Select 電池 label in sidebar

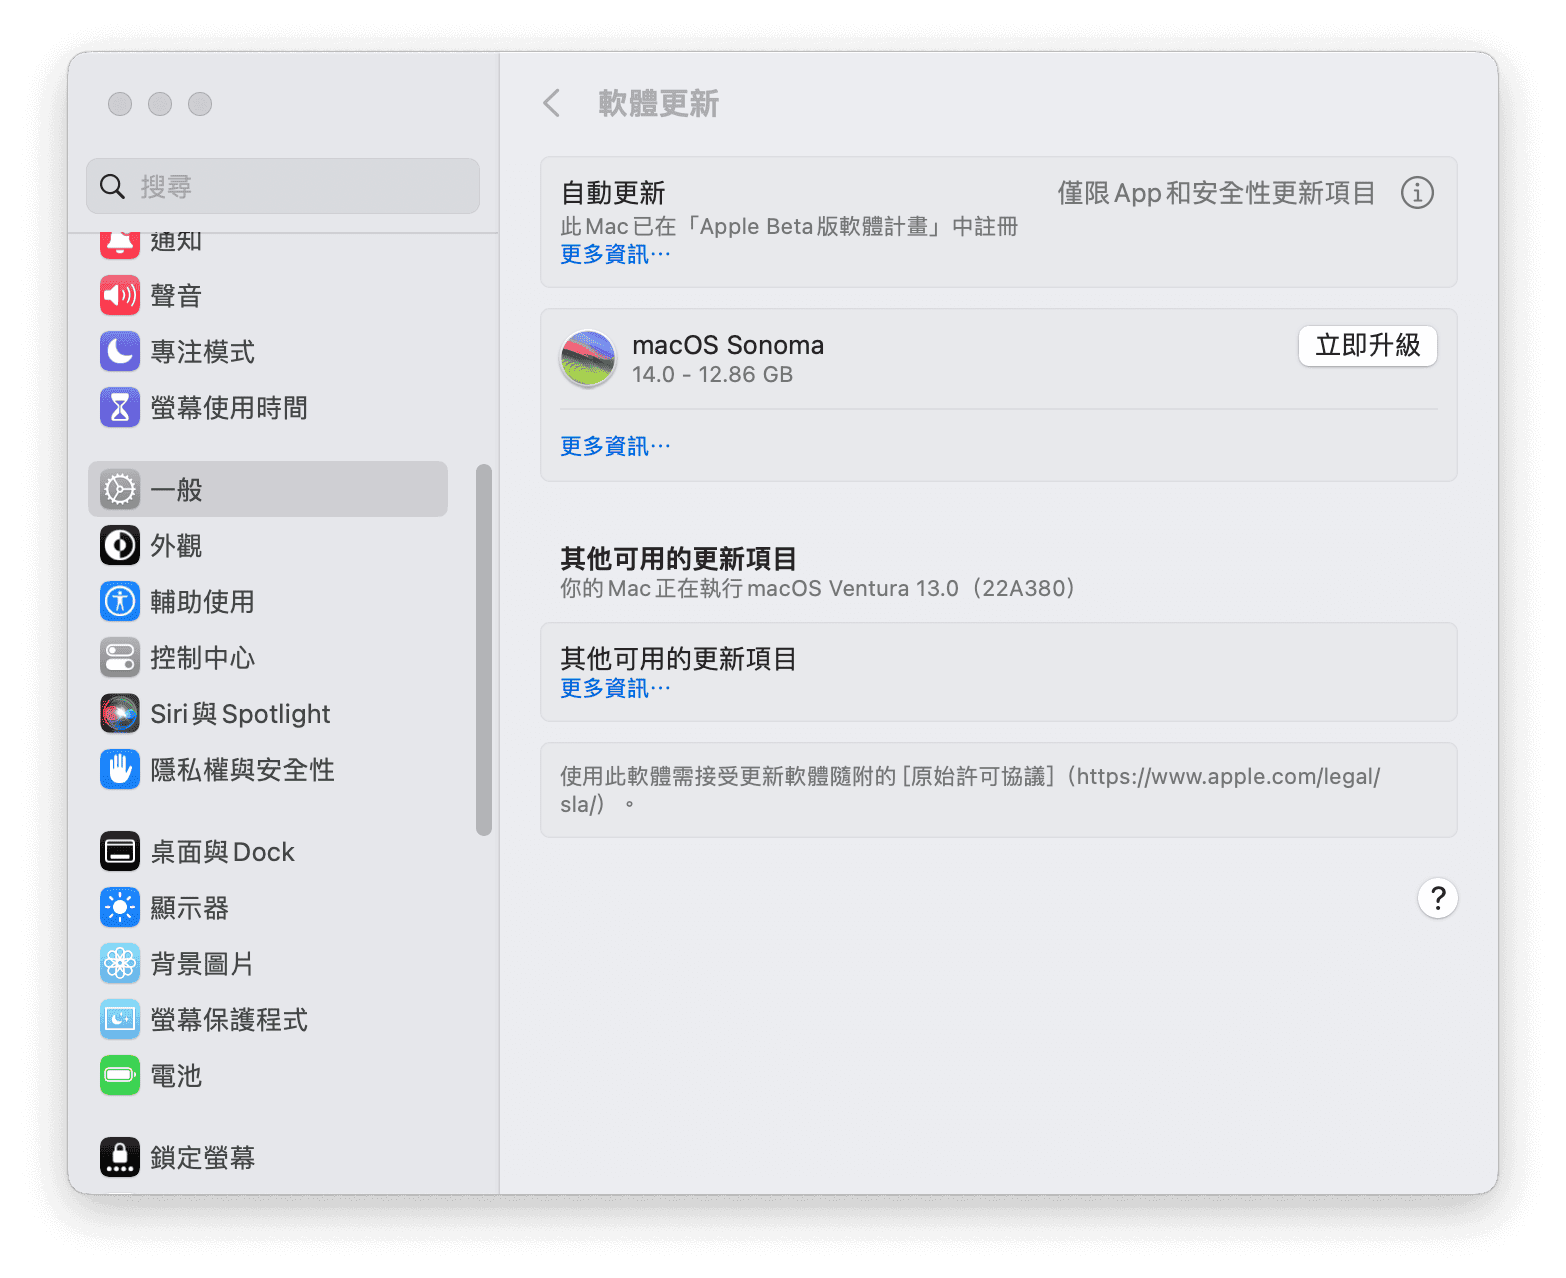pyautogui.click(x=176, y=1076)
